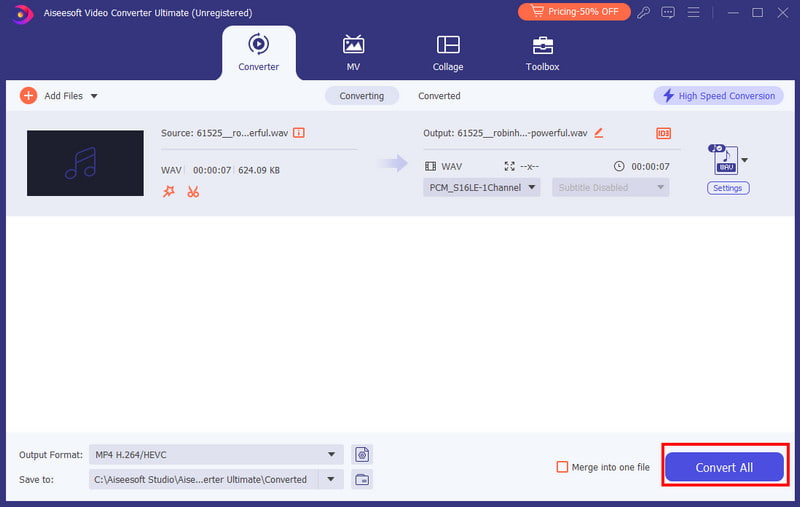Open the Toolbox tab
800x507 pixels.
coord(542,53)
